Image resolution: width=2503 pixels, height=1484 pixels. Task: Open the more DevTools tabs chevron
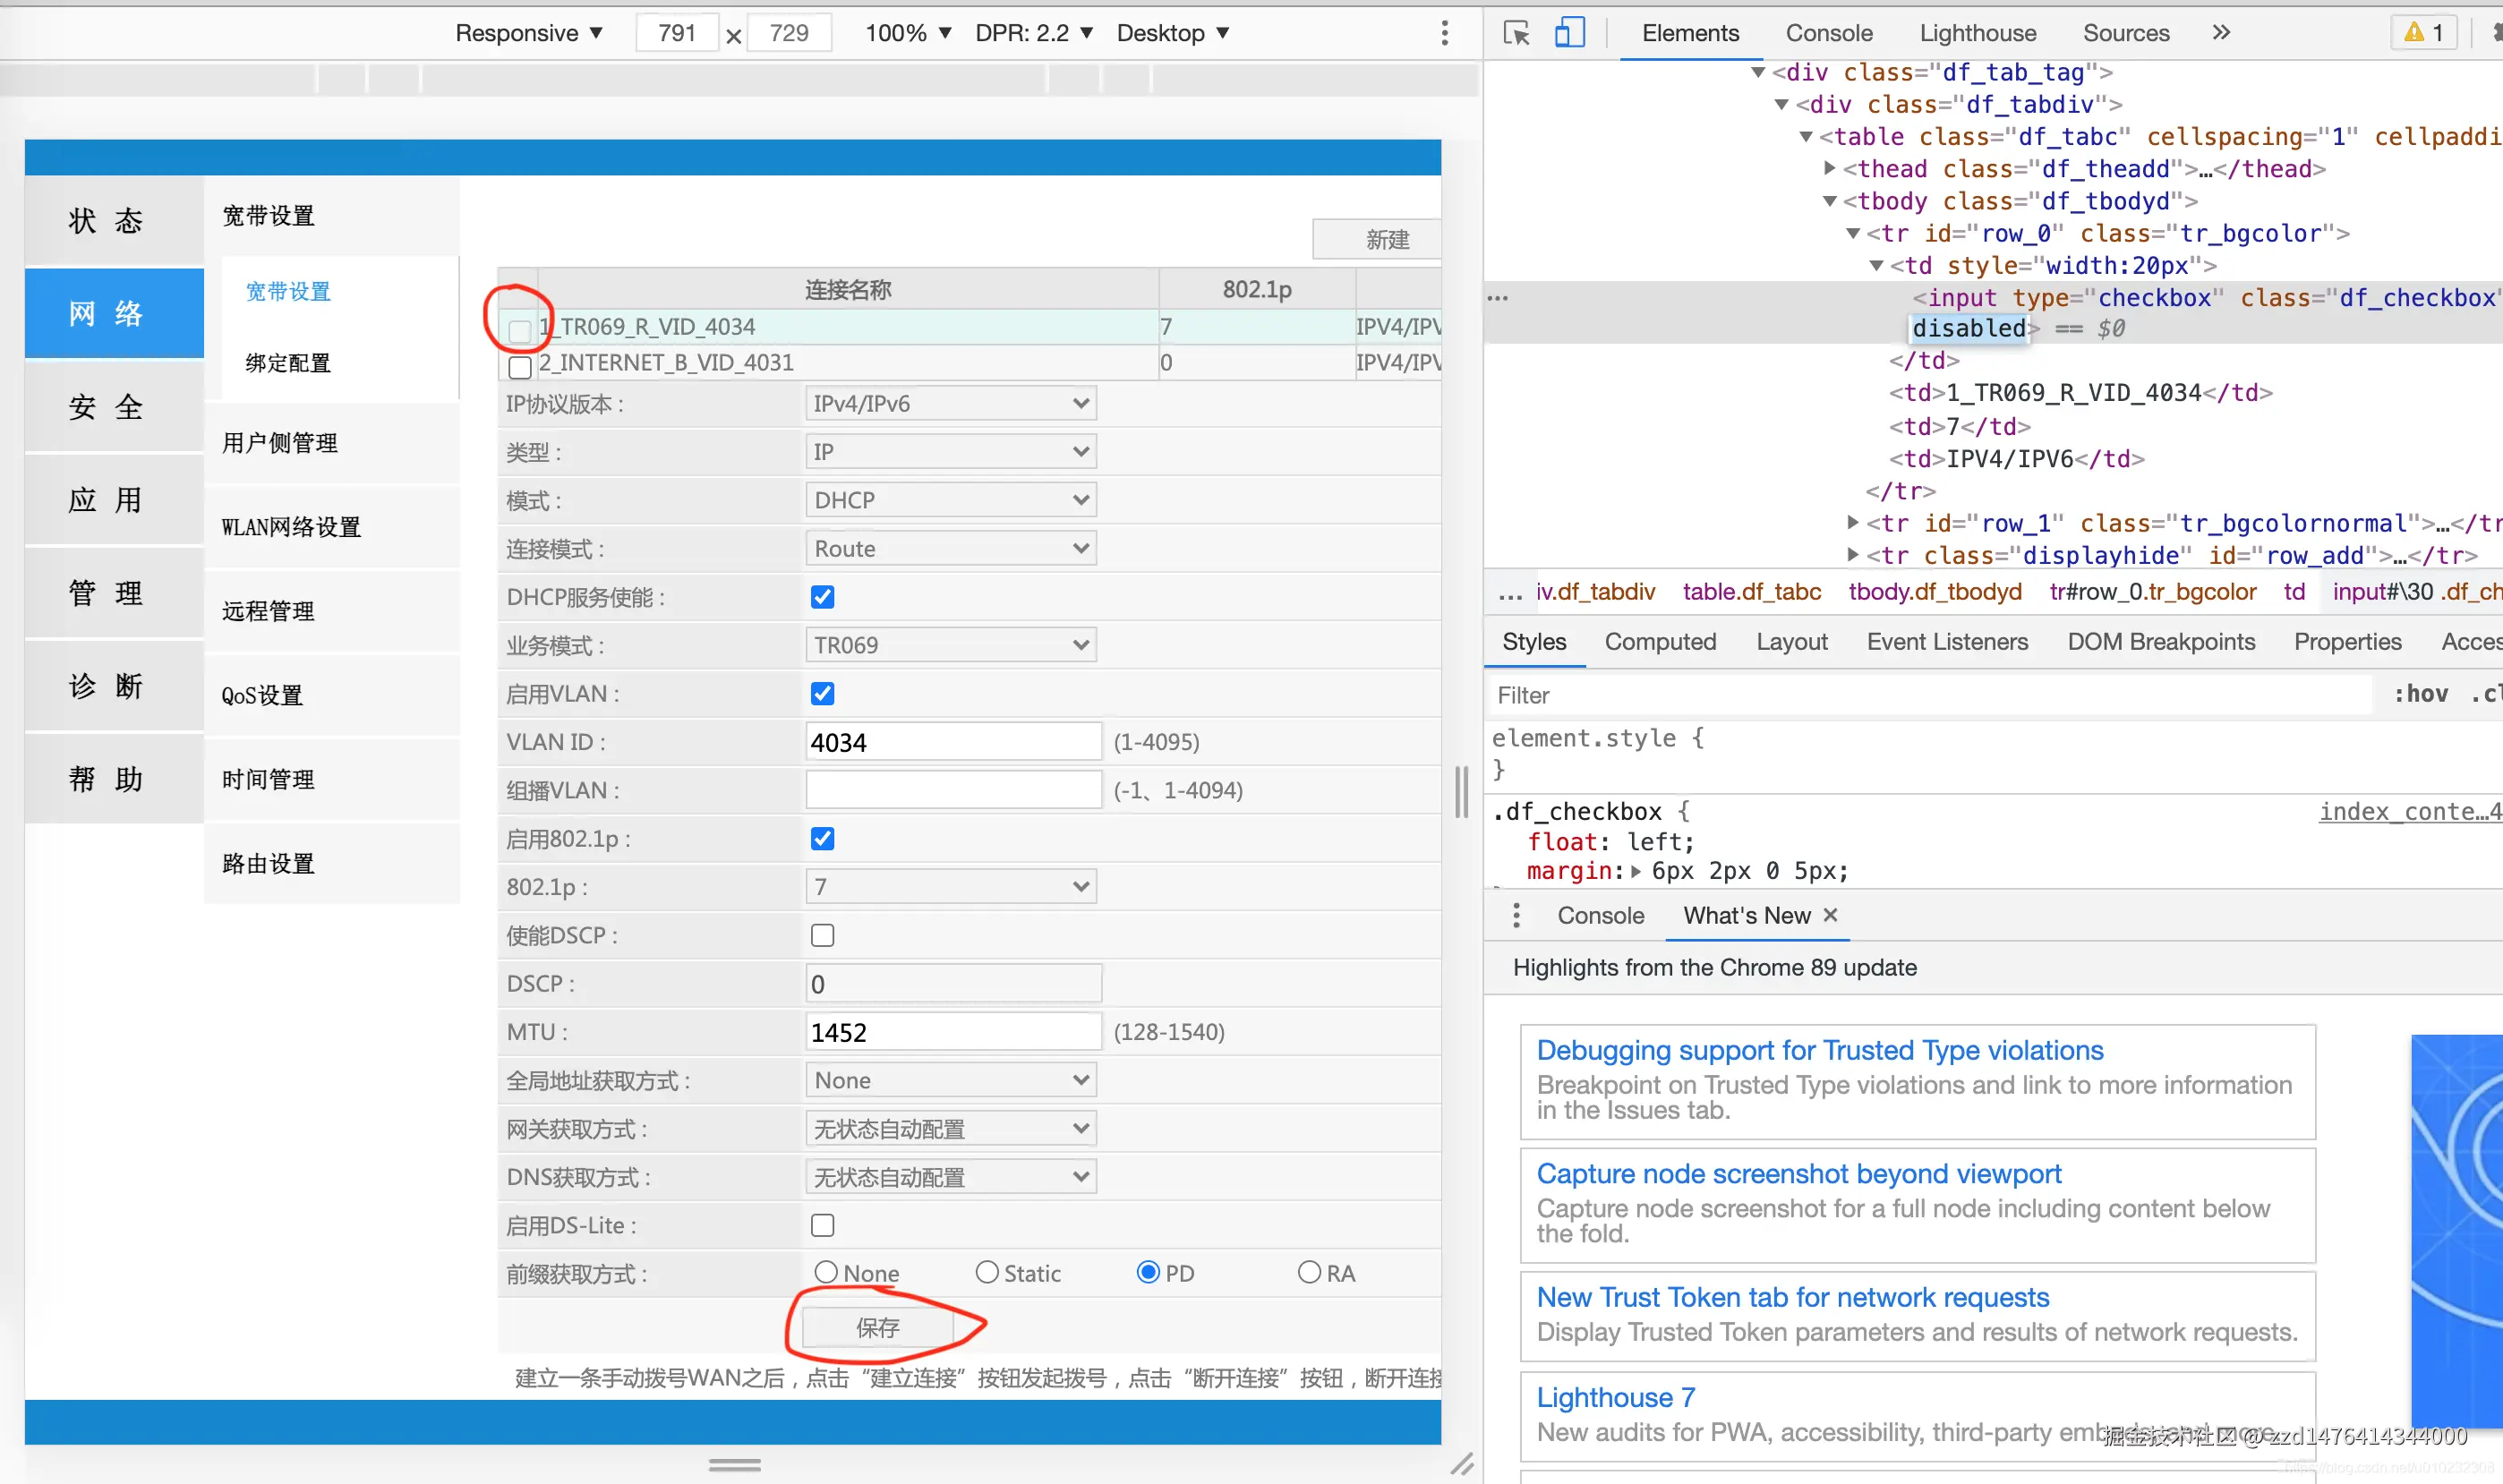click(x=2221, y=33)
